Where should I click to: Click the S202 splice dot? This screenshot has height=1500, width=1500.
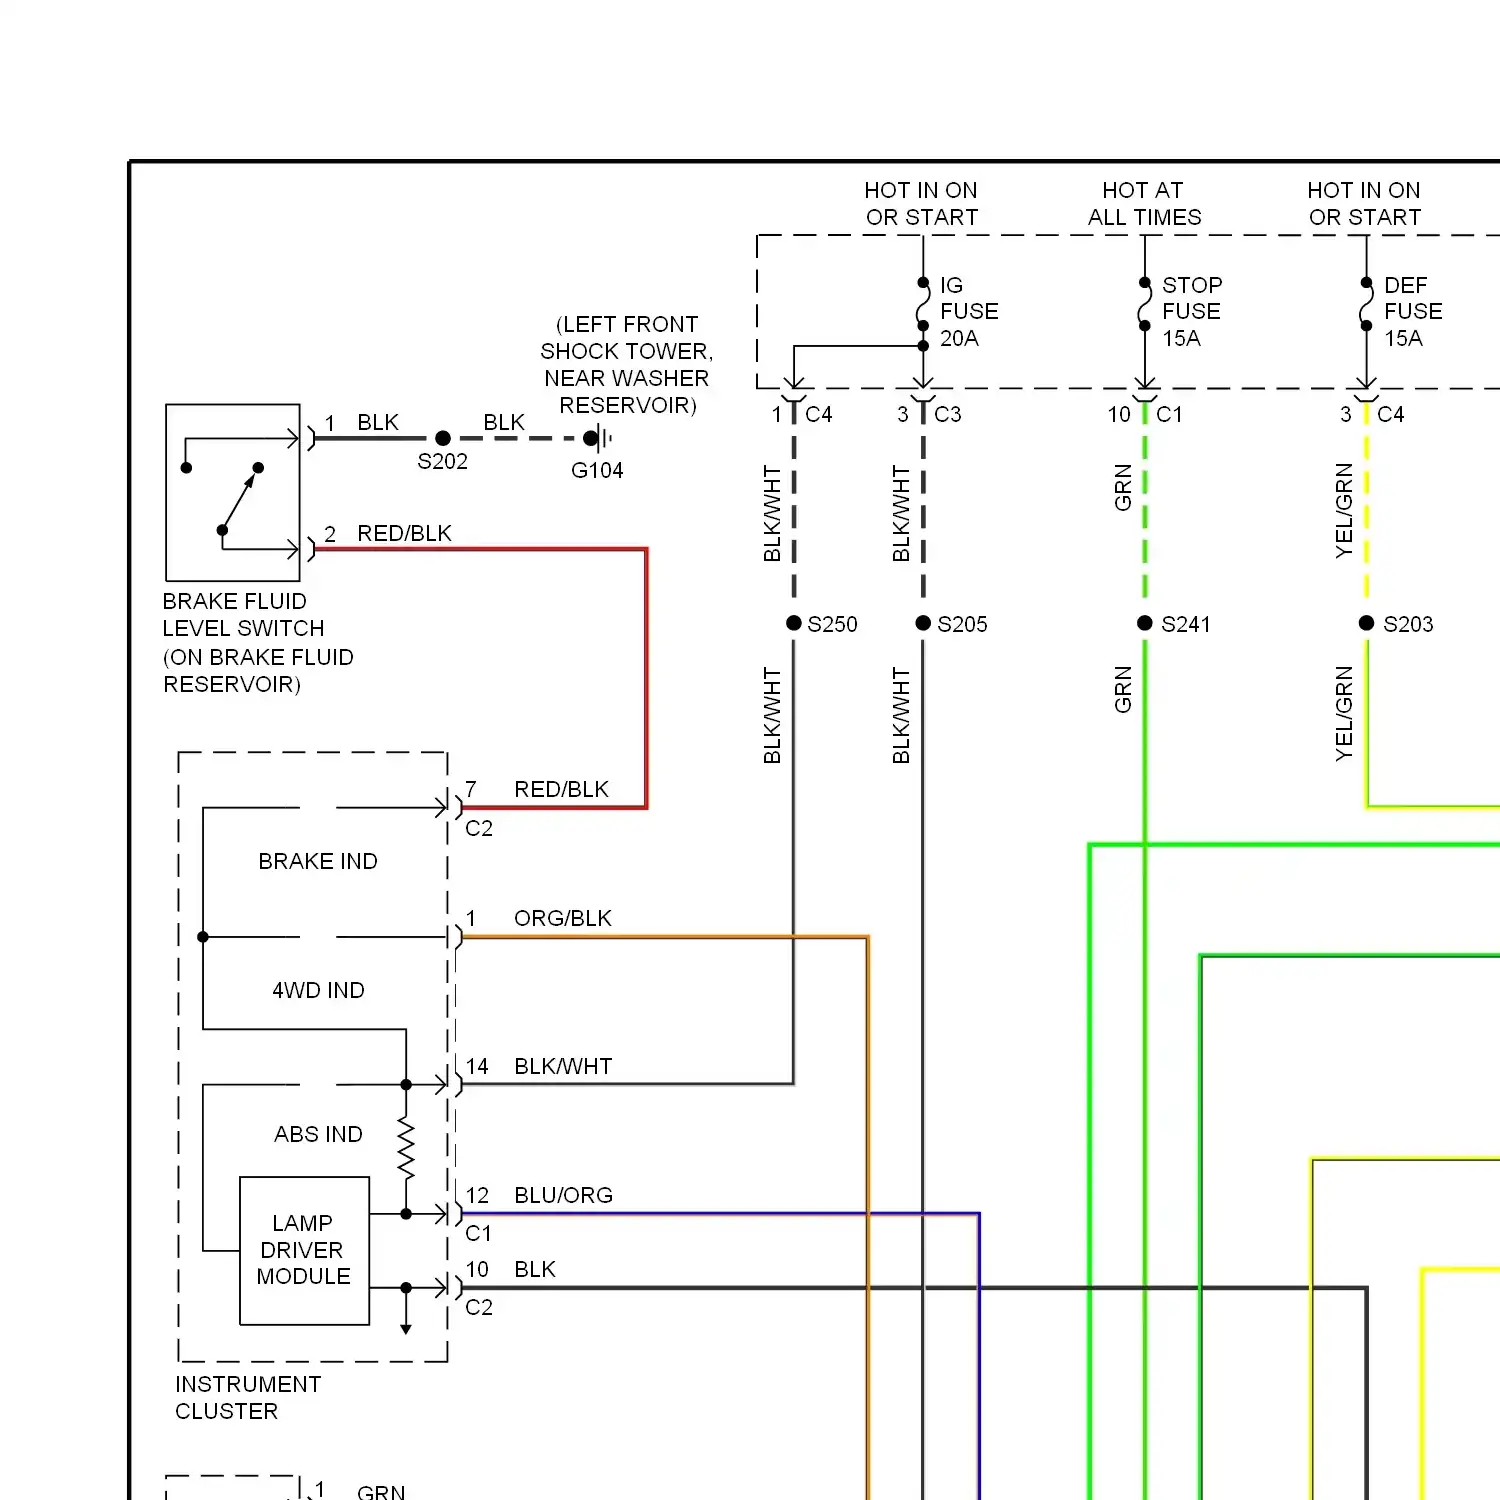(443, 438)
